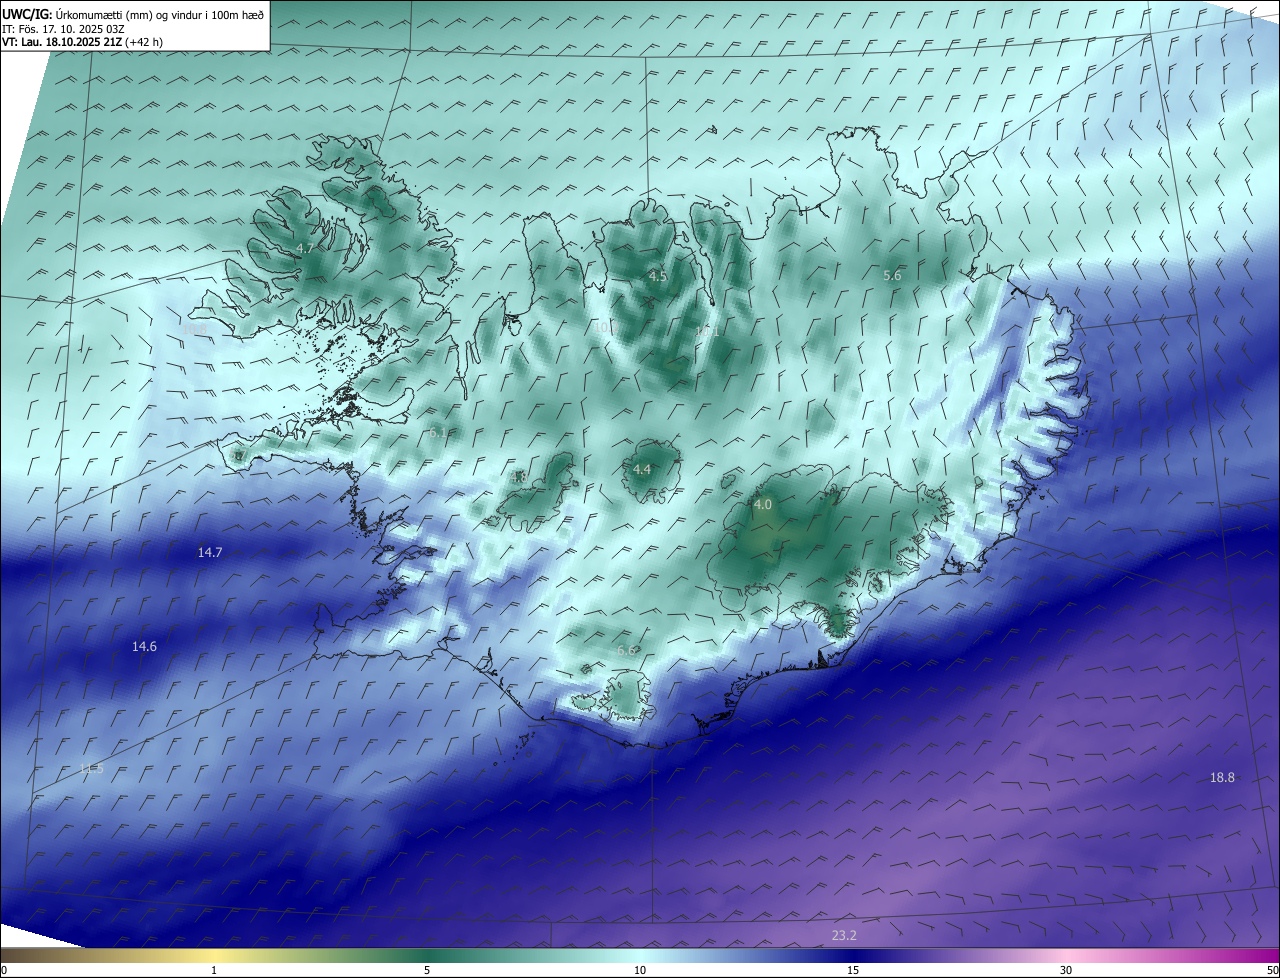Click the 14.6 value over the sea

[144, 647]
